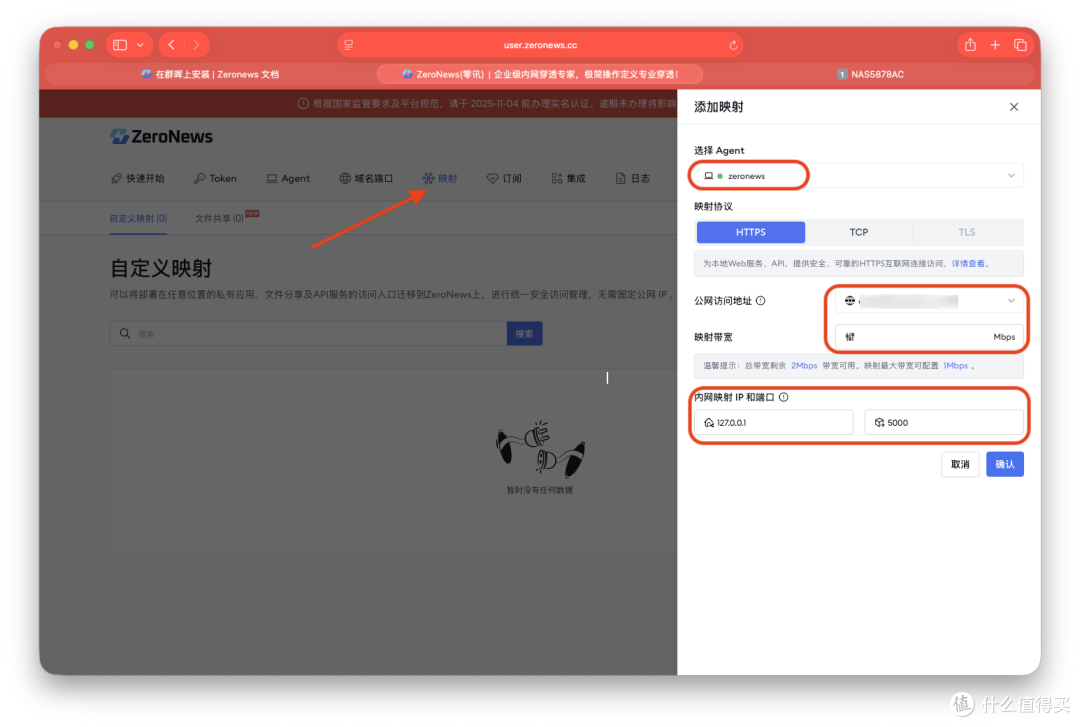This screenshot has height=727, width=1080.
Task: Open the Token navigation item
Action: click(215, 178)
